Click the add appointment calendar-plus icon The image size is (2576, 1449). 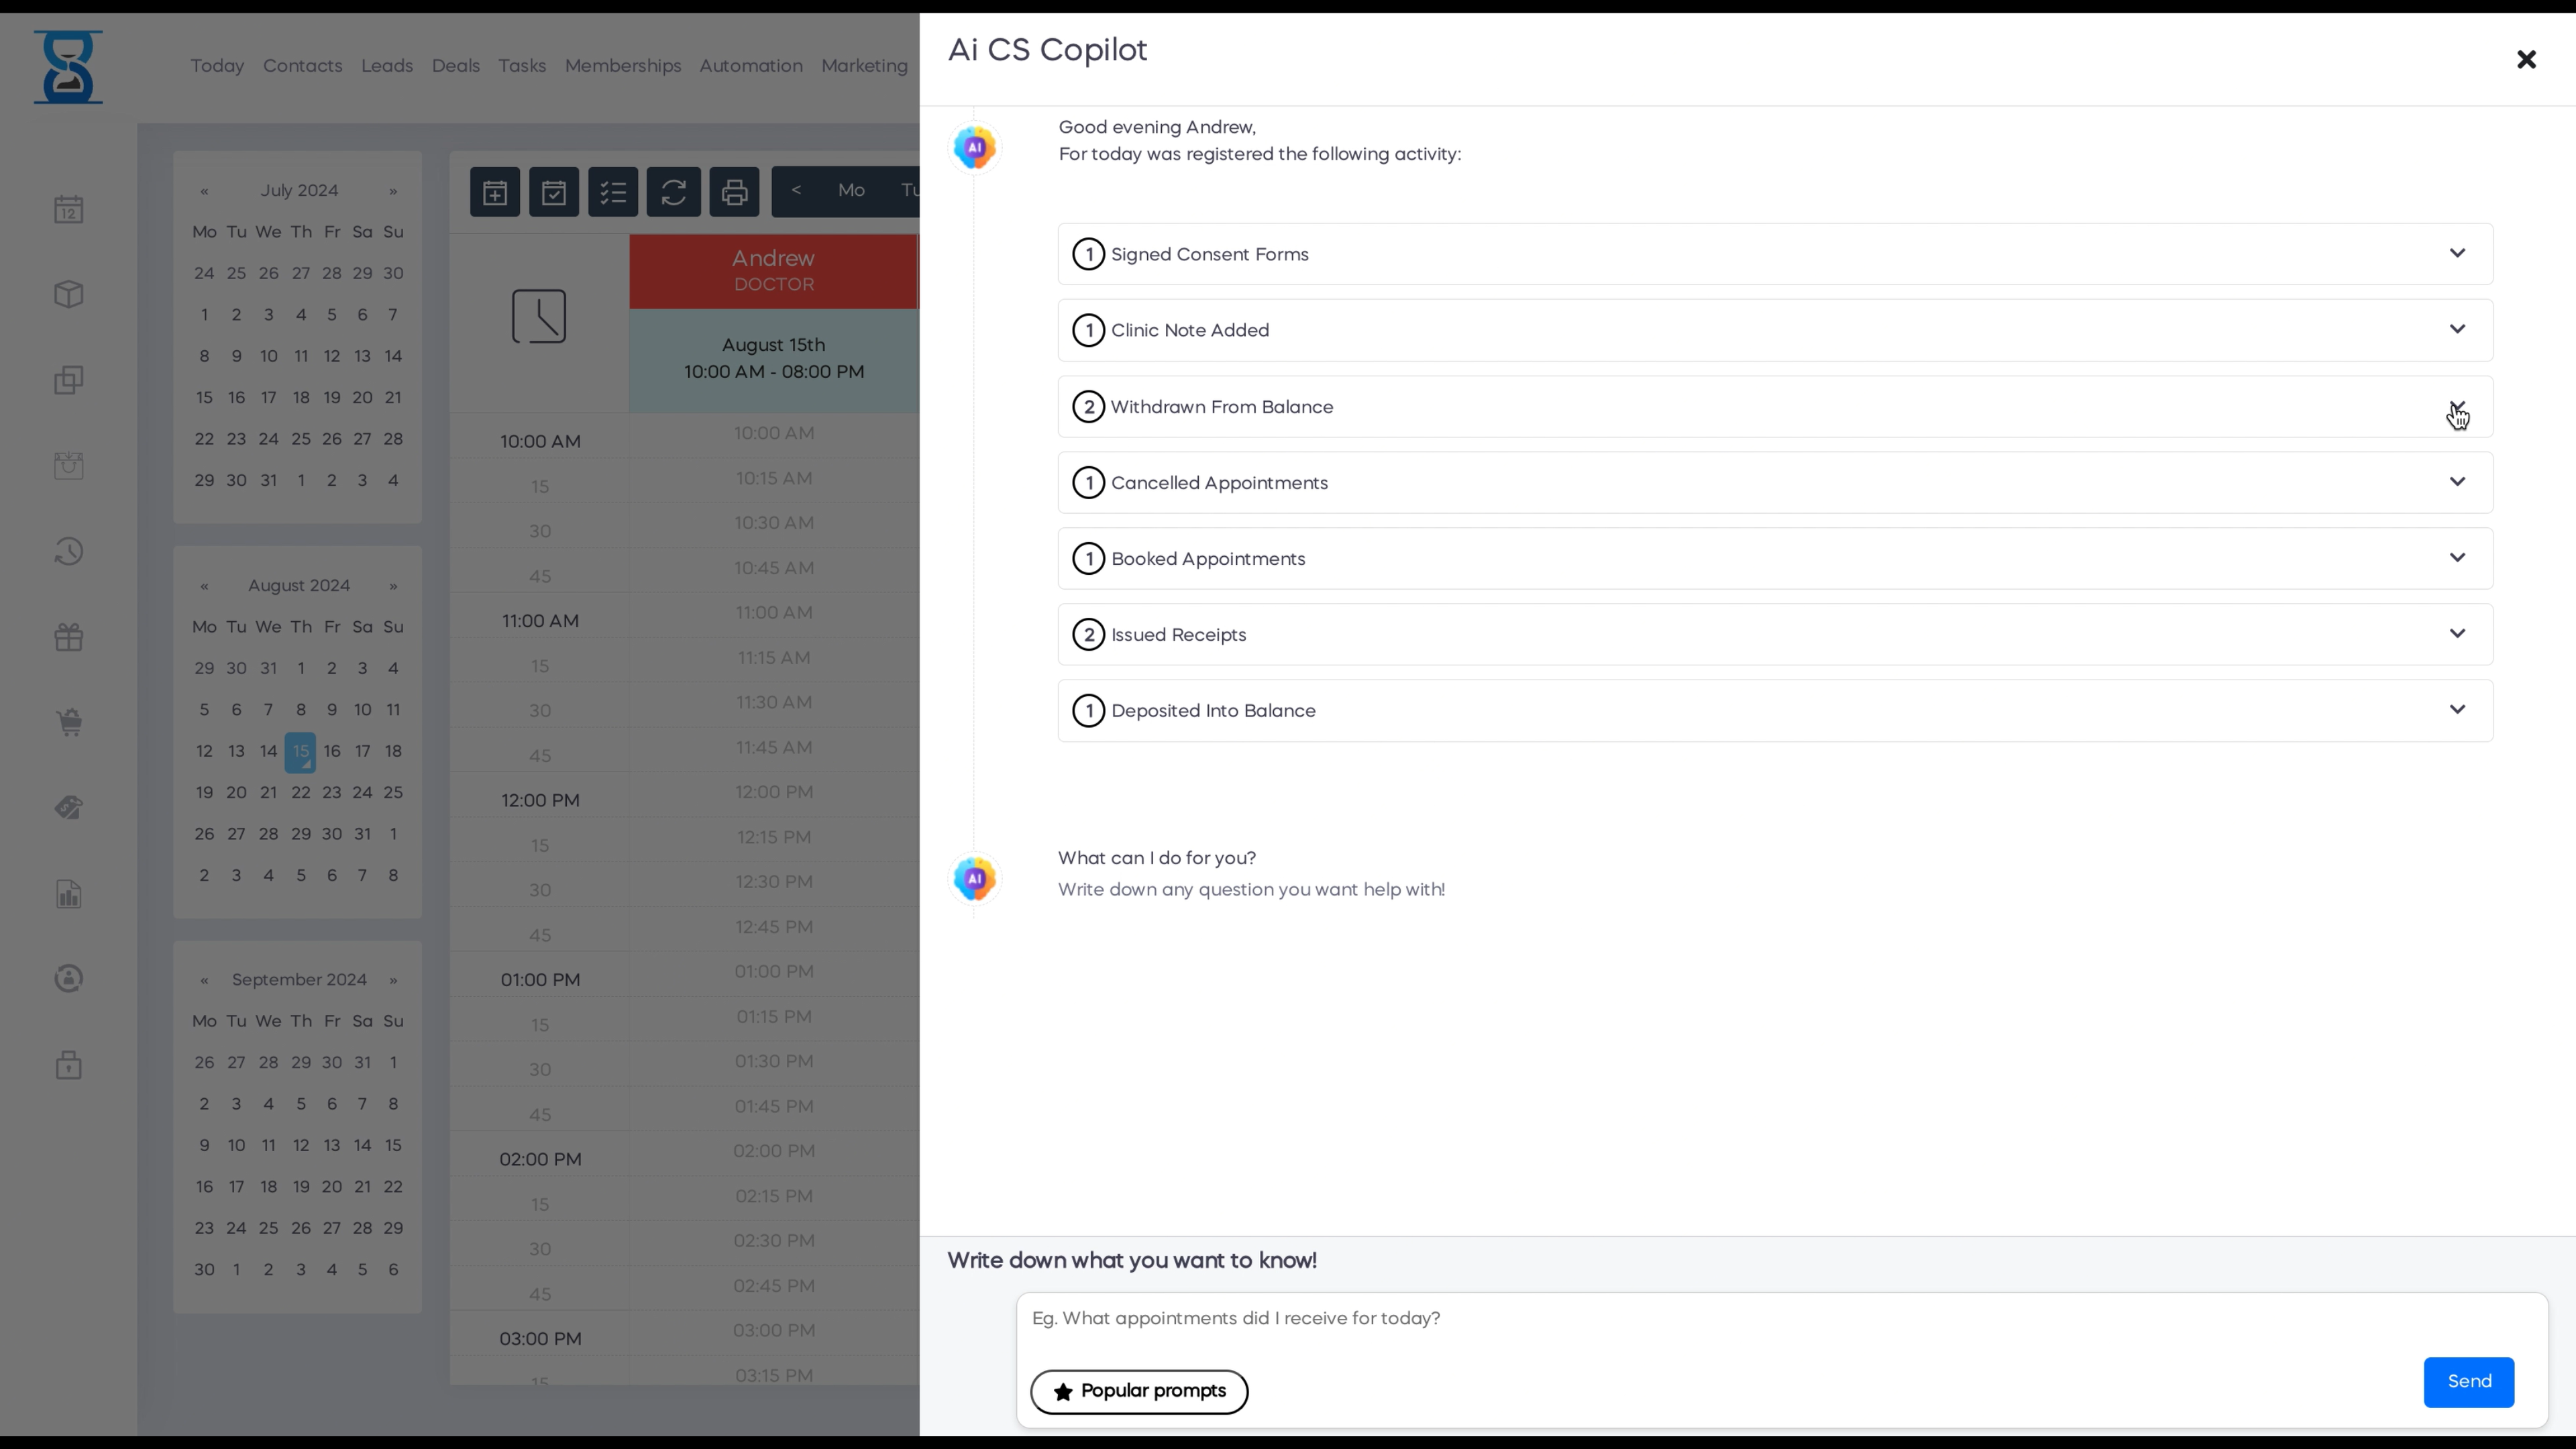[495, 192]
